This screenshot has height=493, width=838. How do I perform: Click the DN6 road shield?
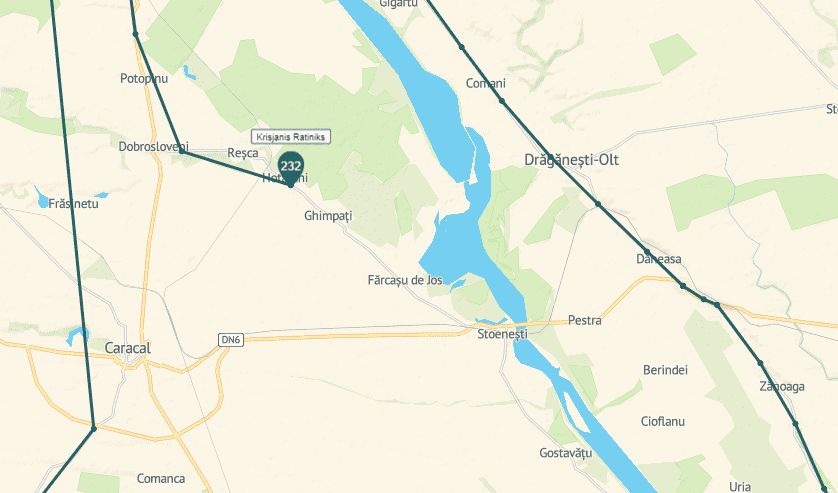point(231,340)
